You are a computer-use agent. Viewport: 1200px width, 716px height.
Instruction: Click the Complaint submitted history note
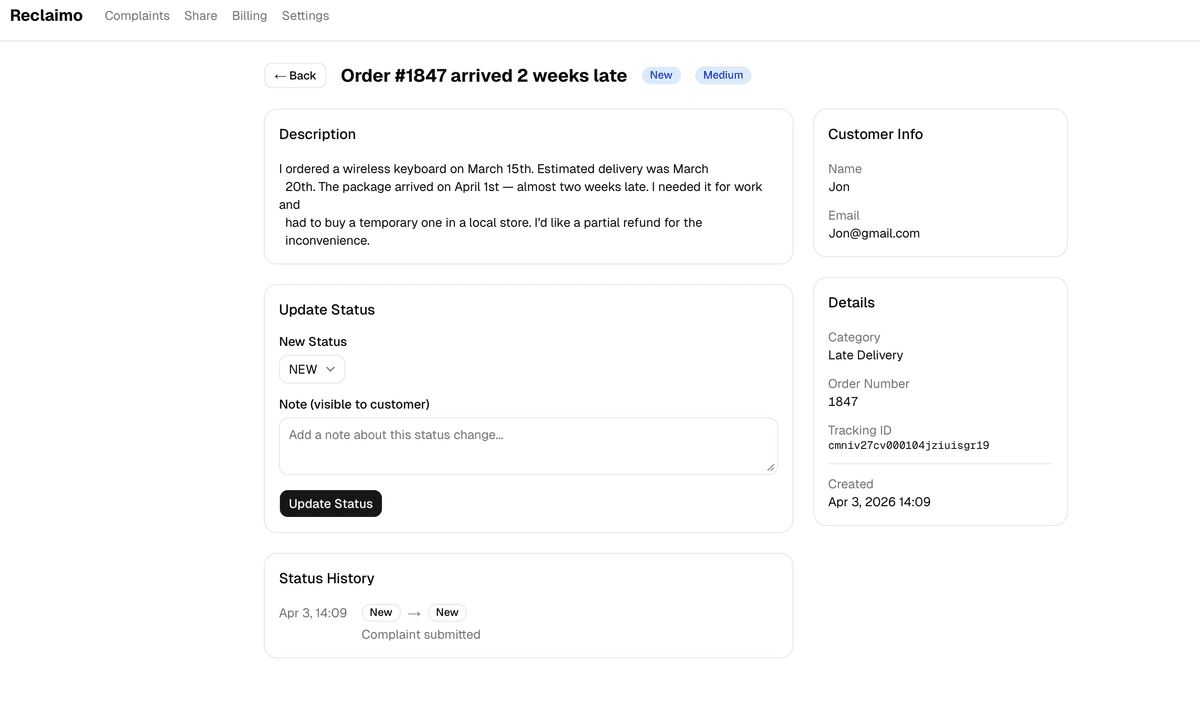point(421,634)
